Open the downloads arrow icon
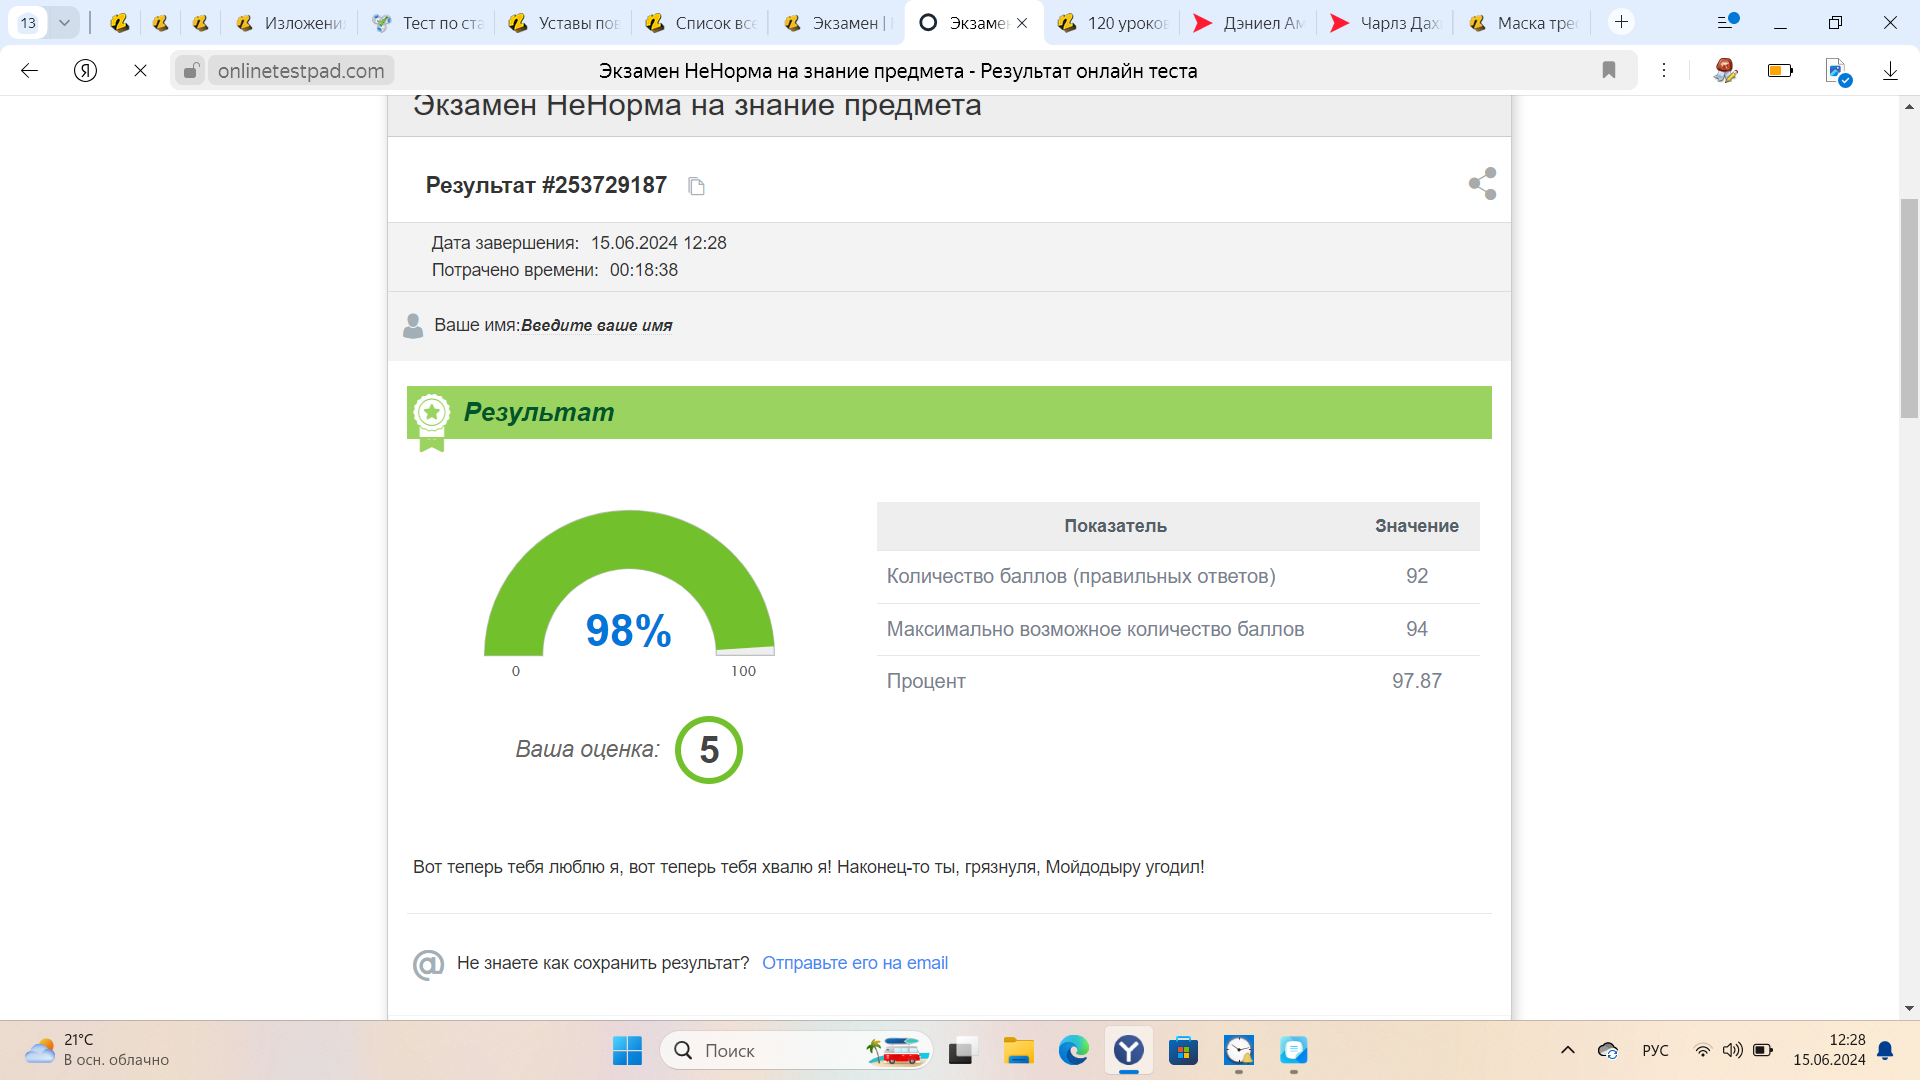The image size is (1920, 1080). point(1890,70)
